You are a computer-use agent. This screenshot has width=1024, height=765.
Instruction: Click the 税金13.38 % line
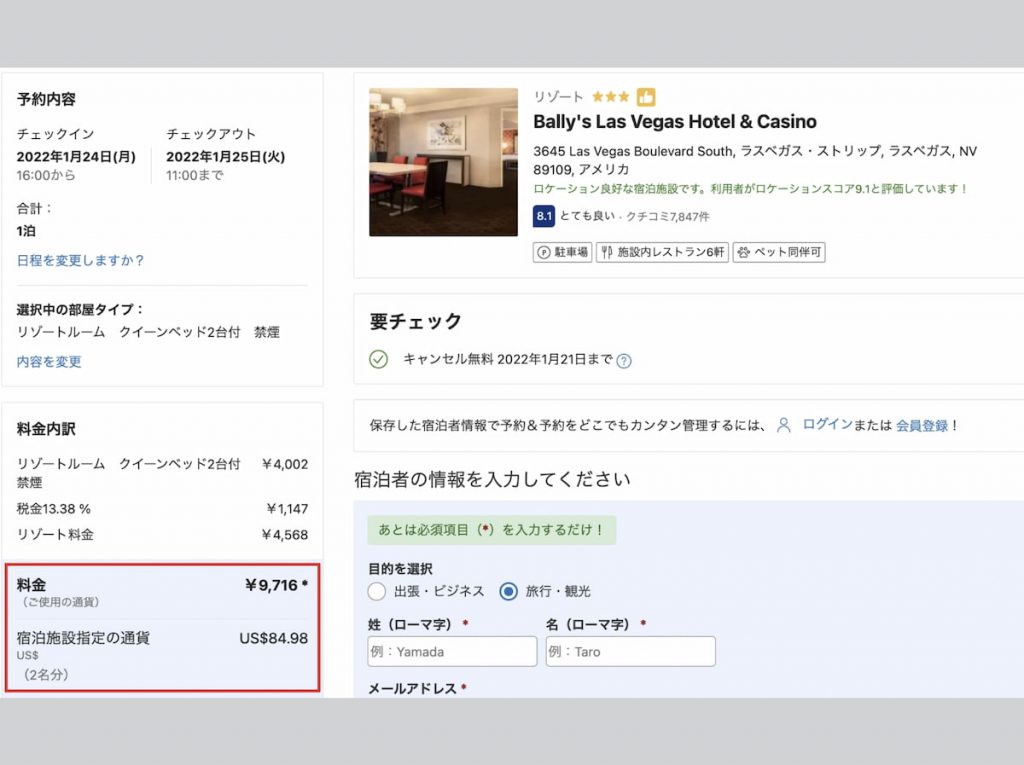(x=54, y=508)
